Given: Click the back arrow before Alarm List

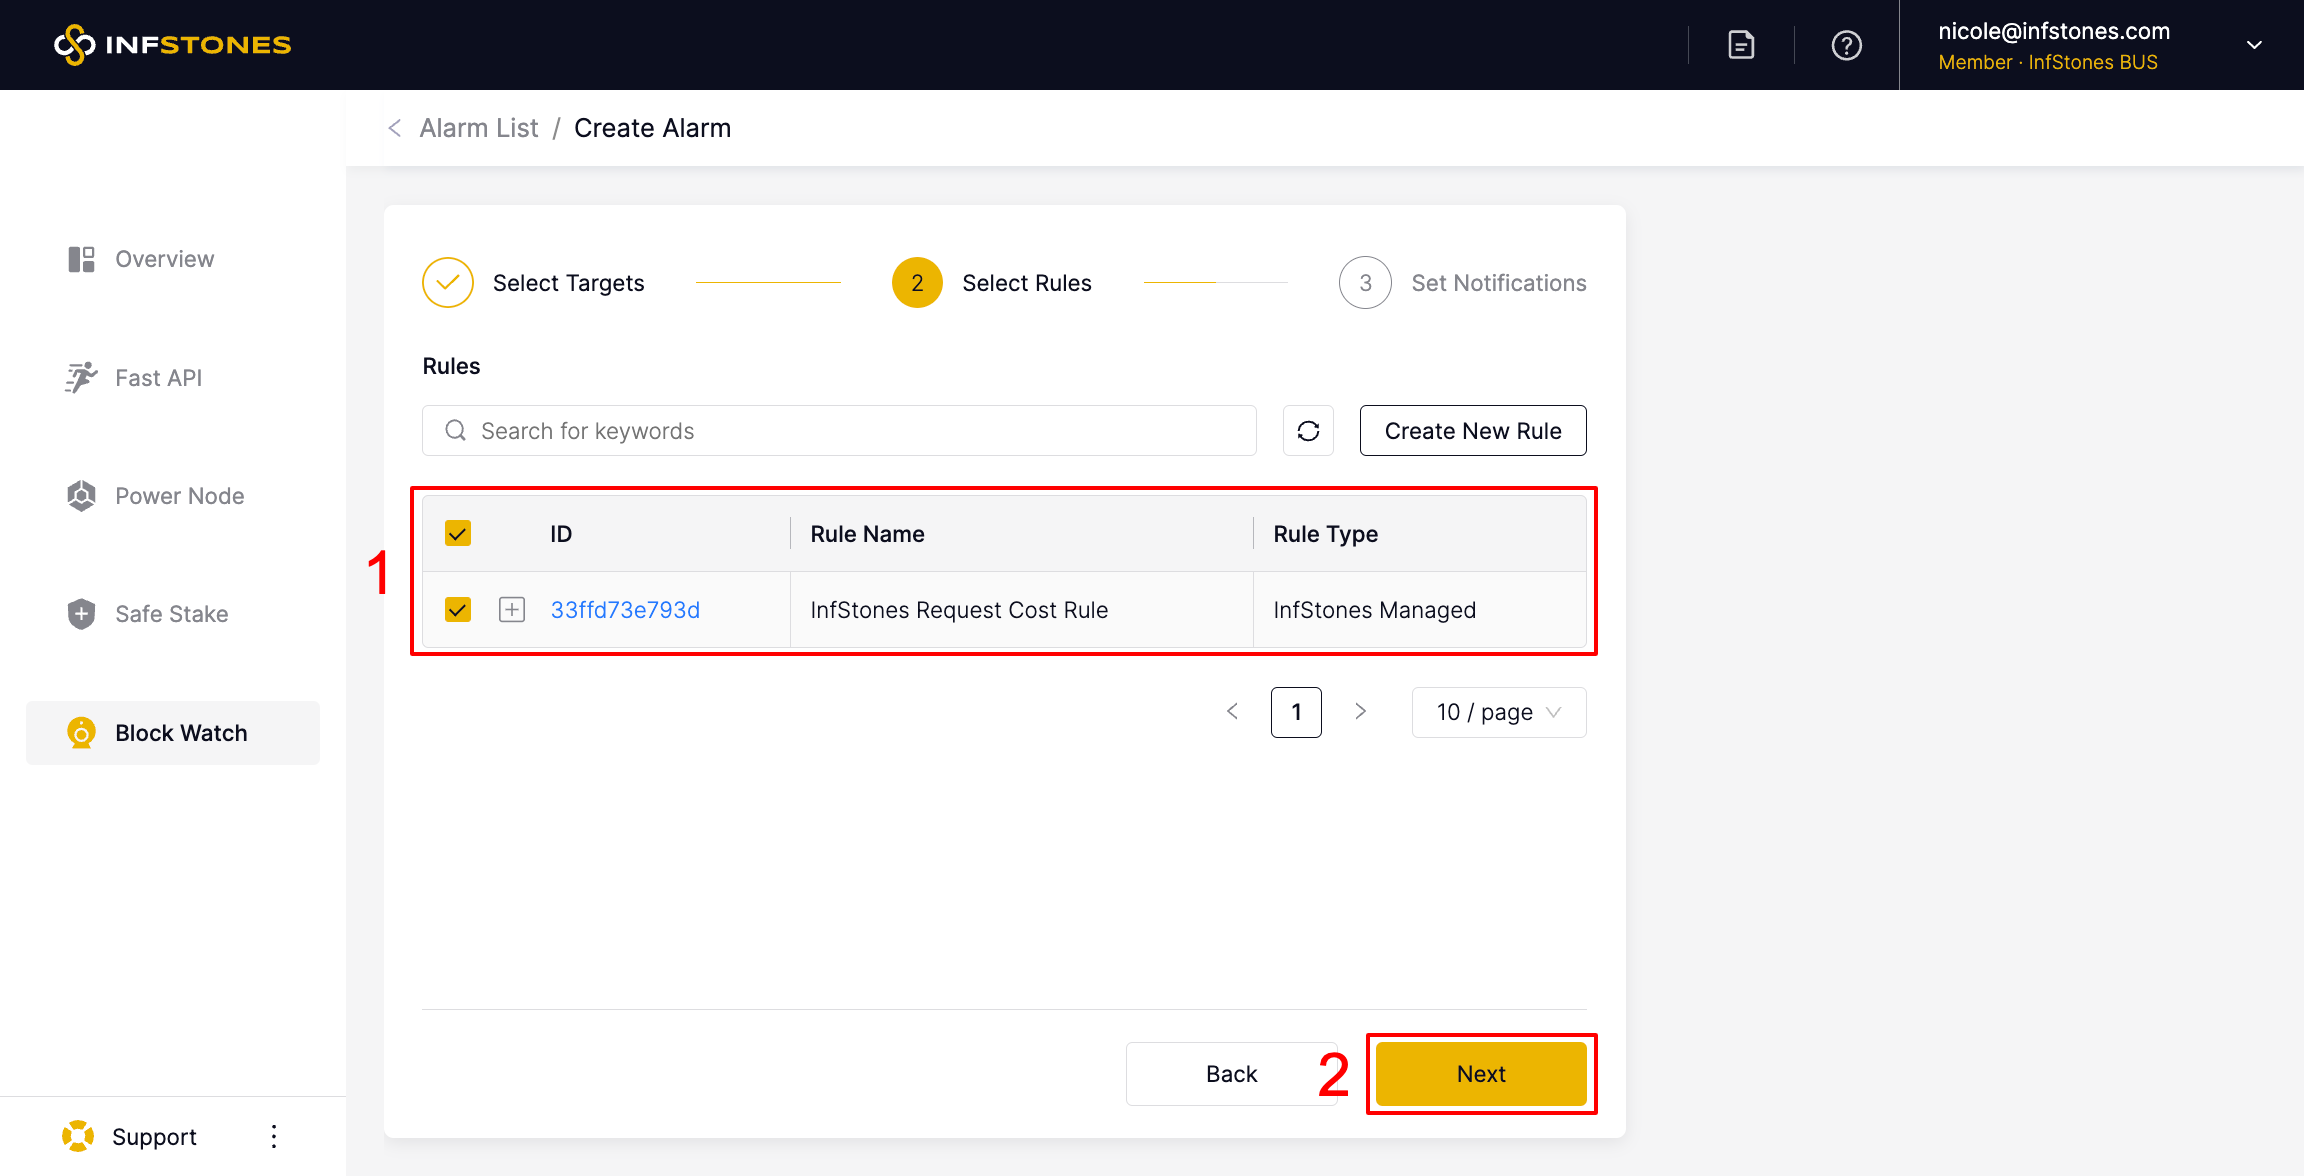Looking at the screenshot, I should [x=395, y=128].
